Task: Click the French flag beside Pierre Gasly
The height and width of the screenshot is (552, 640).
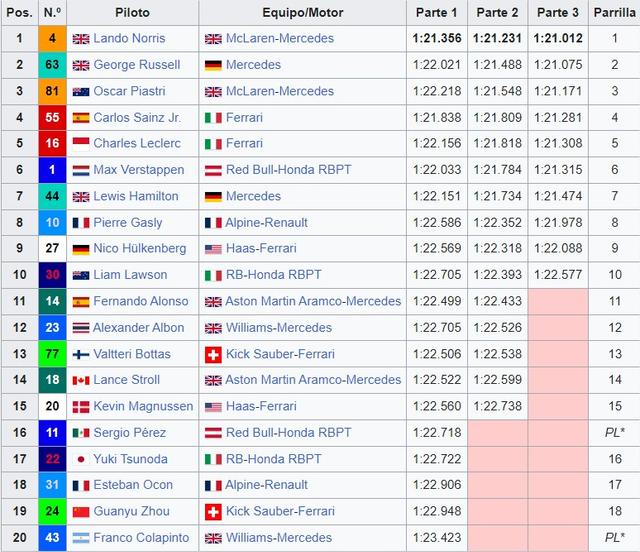Action: (81, 223)
